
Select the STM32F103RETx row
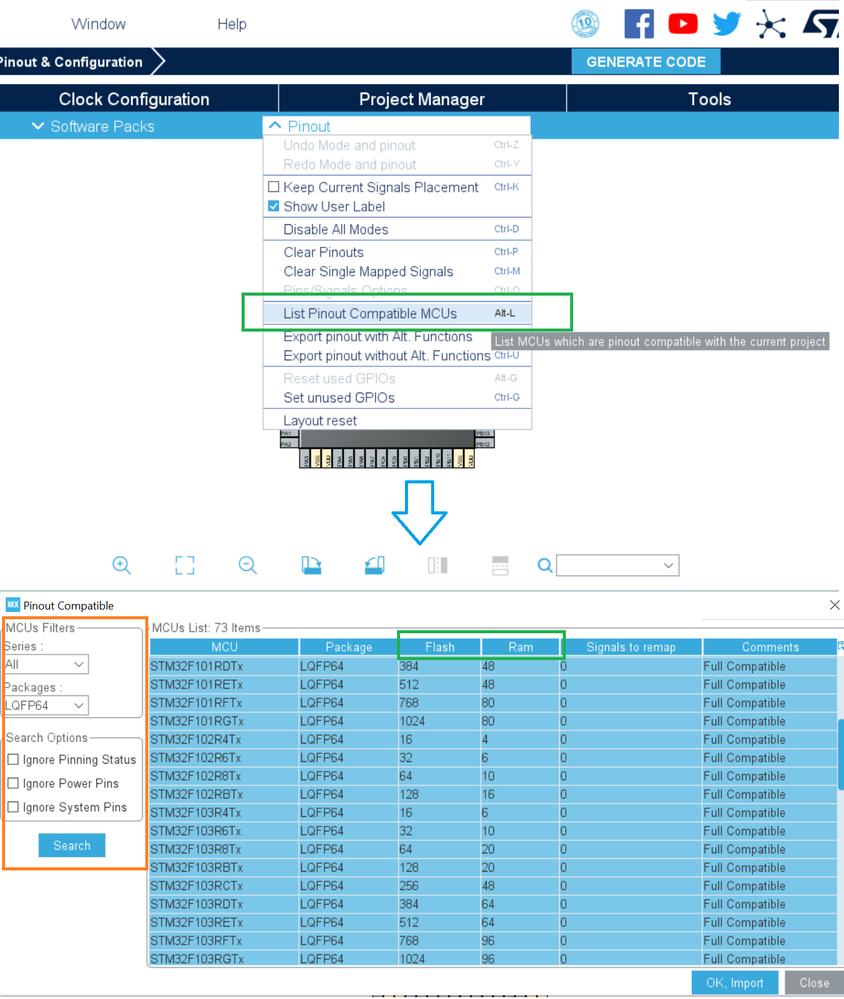tap(493, 923)
